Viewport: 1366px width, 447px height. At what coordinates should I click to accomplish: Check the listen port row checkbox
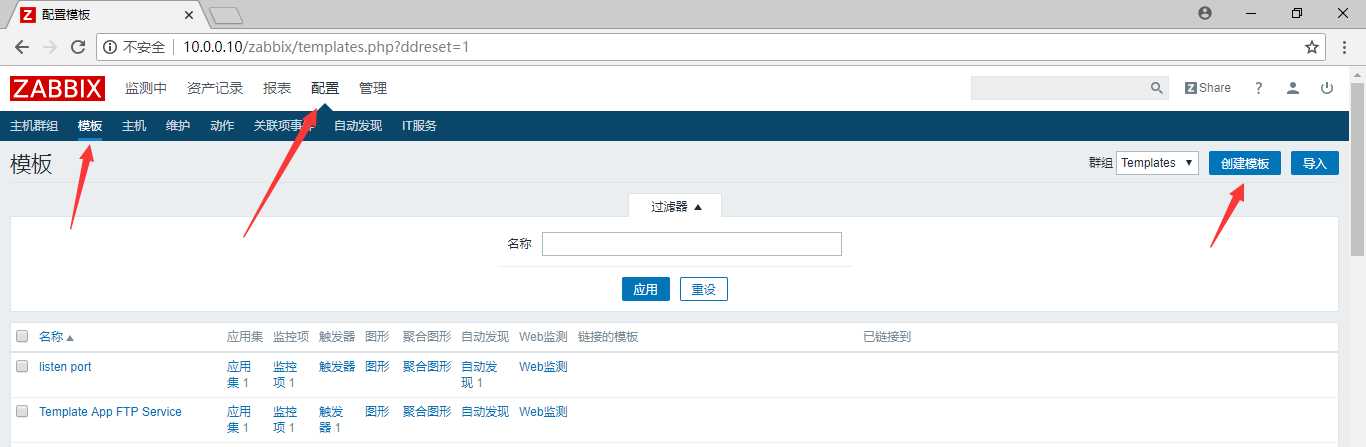point(22,367)
